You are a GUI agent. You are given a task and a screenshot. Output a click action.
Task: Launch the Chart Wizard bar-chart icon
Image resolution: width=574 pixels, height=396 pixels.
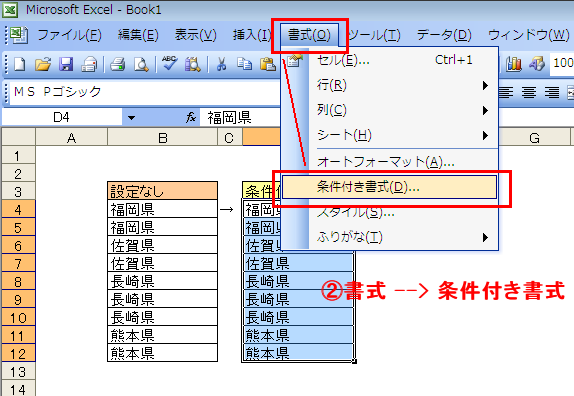click(514, 64)
